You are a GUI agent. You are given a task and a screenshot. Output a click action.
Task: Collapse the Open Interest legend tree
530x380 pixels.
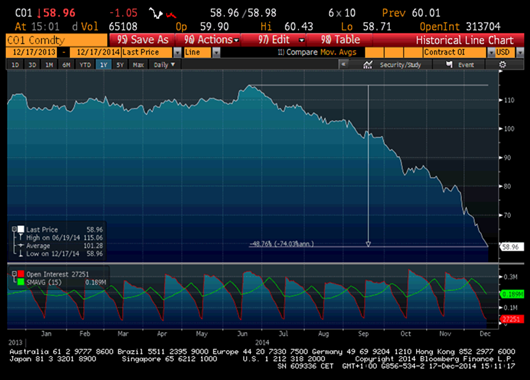[x=14, y=274]
